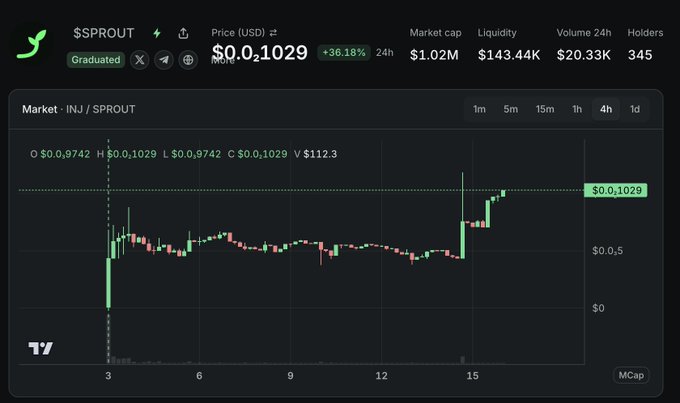Click the close price C value
This screenshot has width=680, height=403.
coord(262,154)
